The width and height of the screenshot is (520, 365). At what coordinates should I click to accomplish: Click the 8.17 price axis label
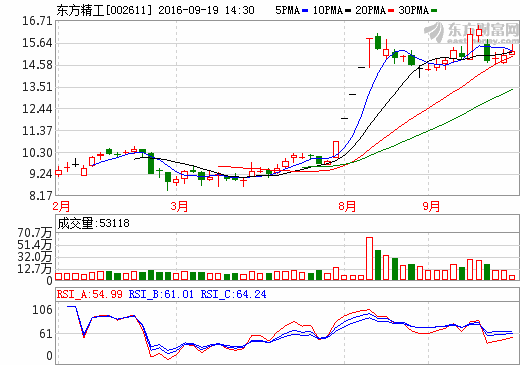pyautogui.click(x=41, y=196)
